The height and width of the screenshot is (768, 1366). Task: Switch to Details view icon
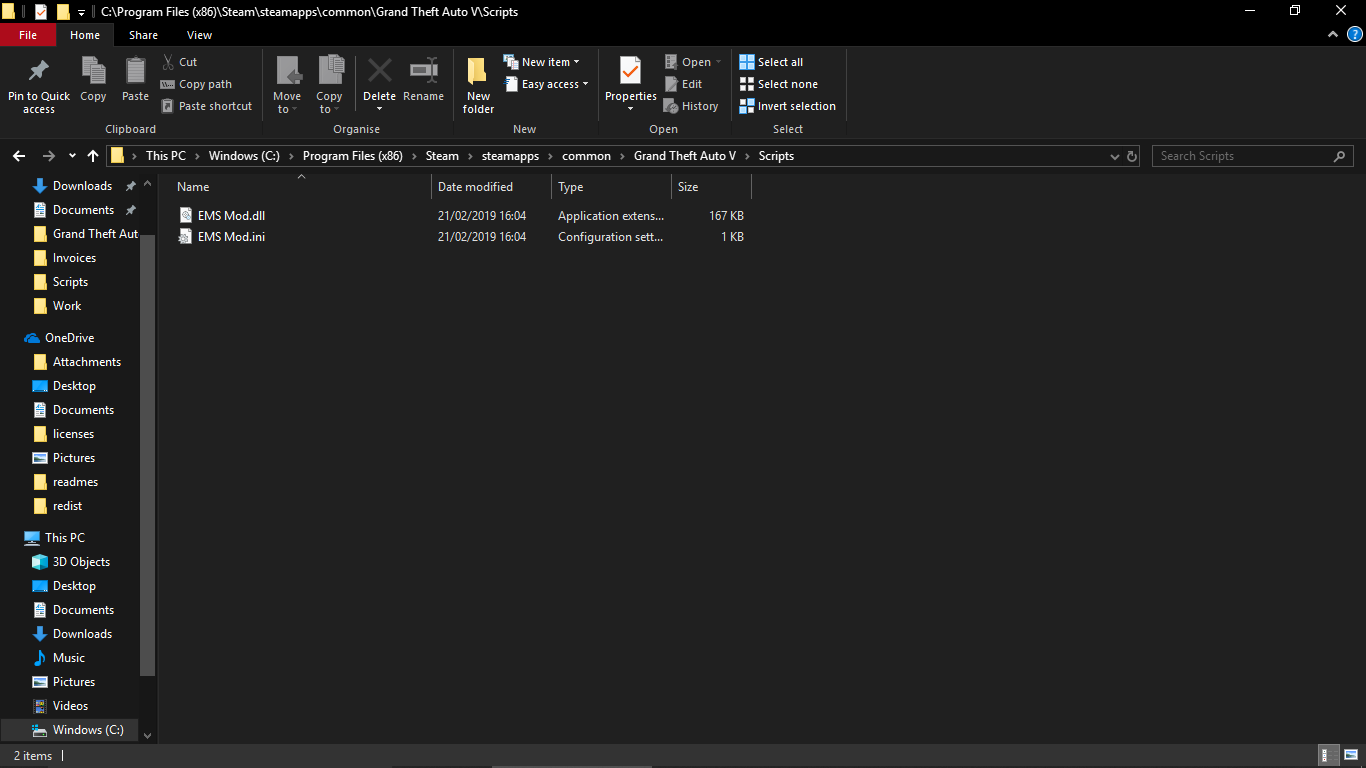tap(1330, 756)
